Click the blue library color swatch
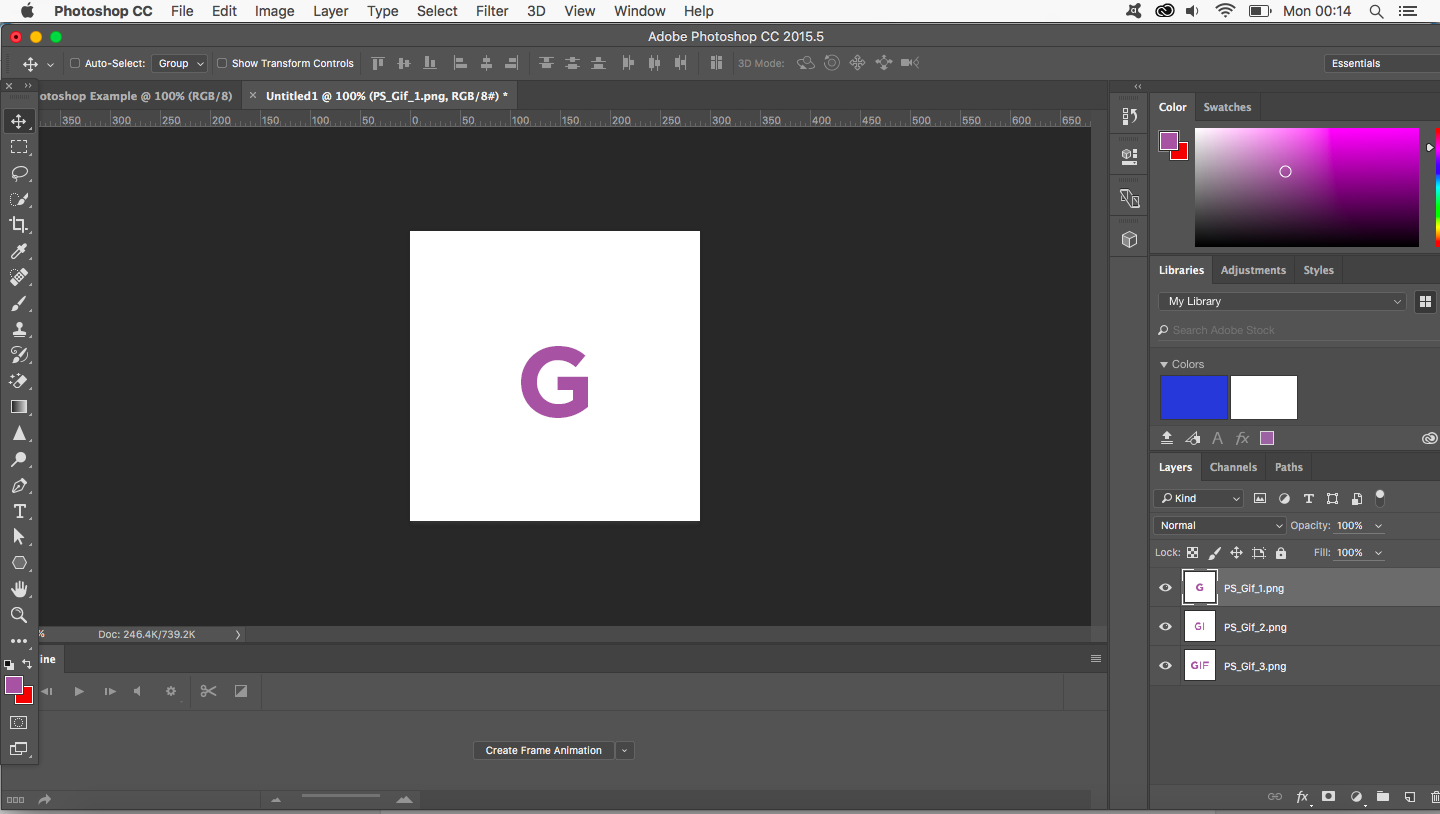The height and width of the screenshot is (814, 1440). tap(1194, 398)
